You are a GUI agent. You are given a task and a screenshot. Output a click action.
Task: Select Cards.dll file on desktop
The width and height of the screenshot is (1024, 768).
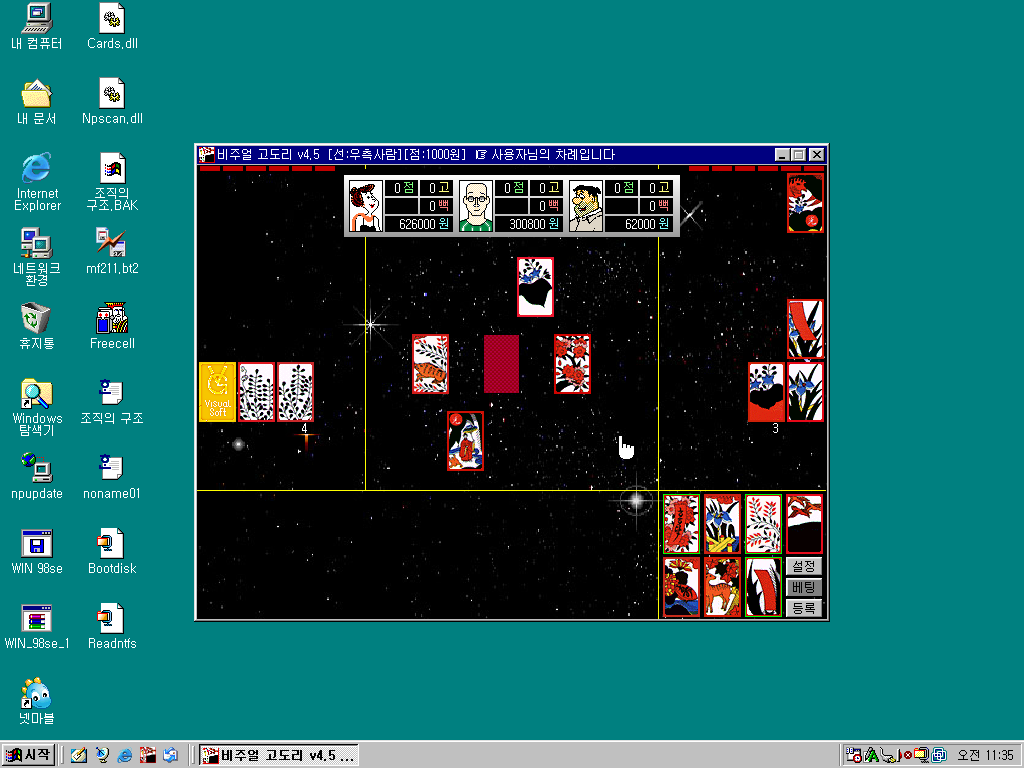click(112, 26)
